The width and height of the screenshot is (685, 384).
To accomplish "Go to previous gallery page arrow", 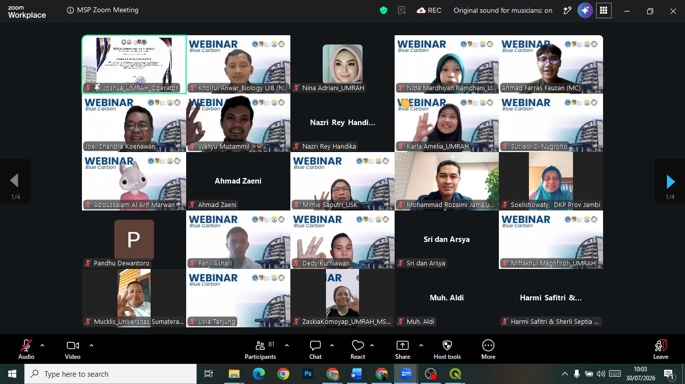I will (15, 181).
